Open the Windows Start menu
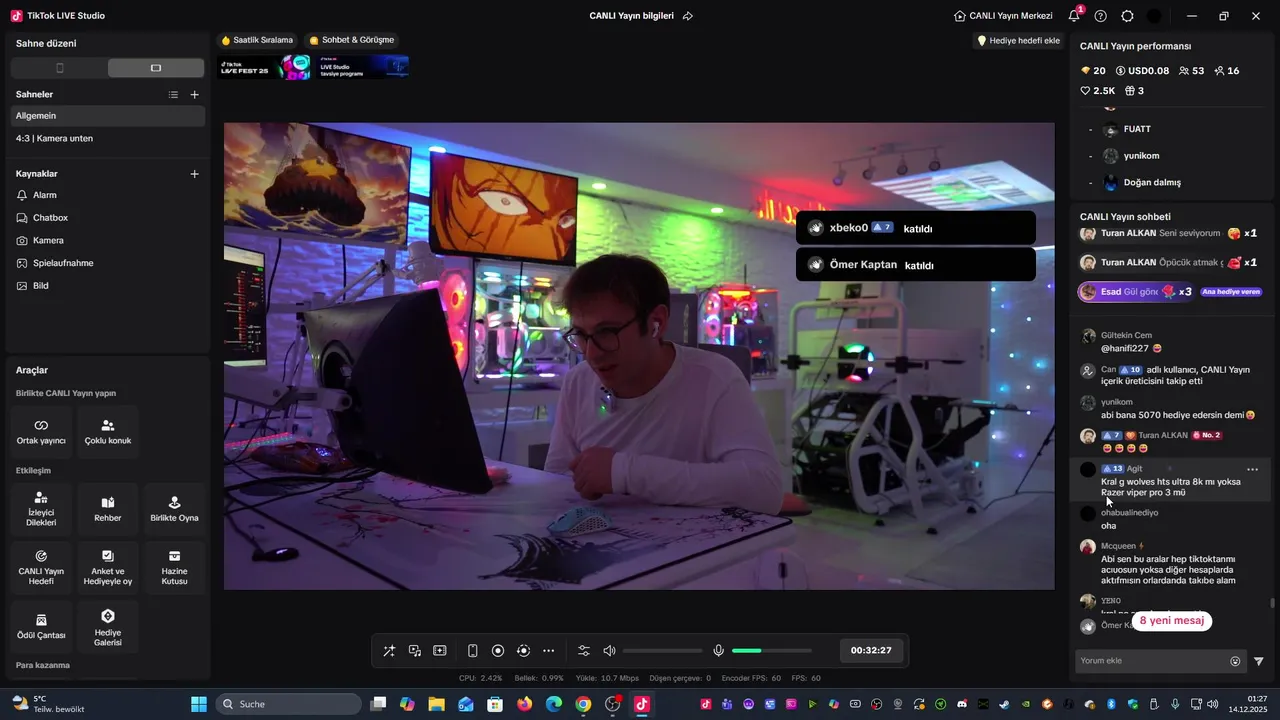1280x720 pixels. [198, 704]
